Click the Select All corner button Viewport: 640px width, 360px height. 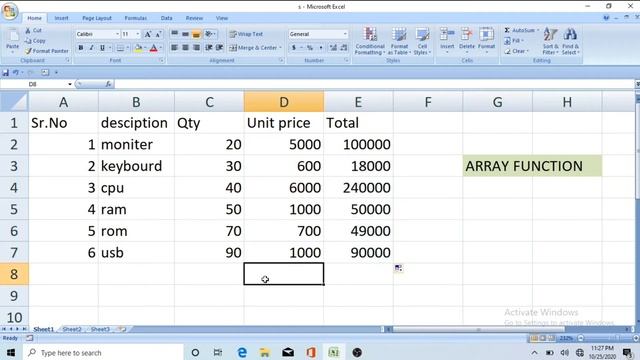(x=14, y=102)
